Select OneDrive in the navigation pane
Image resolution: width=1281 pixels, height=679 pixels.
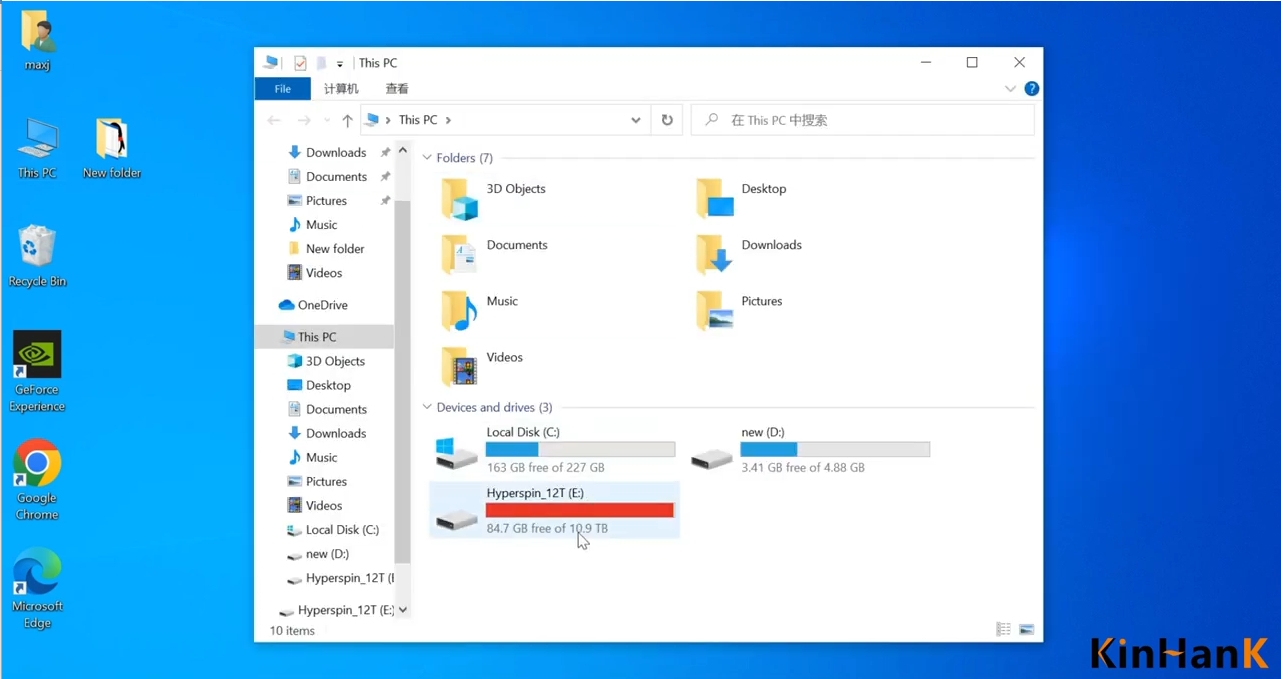[x=322, y=305]
